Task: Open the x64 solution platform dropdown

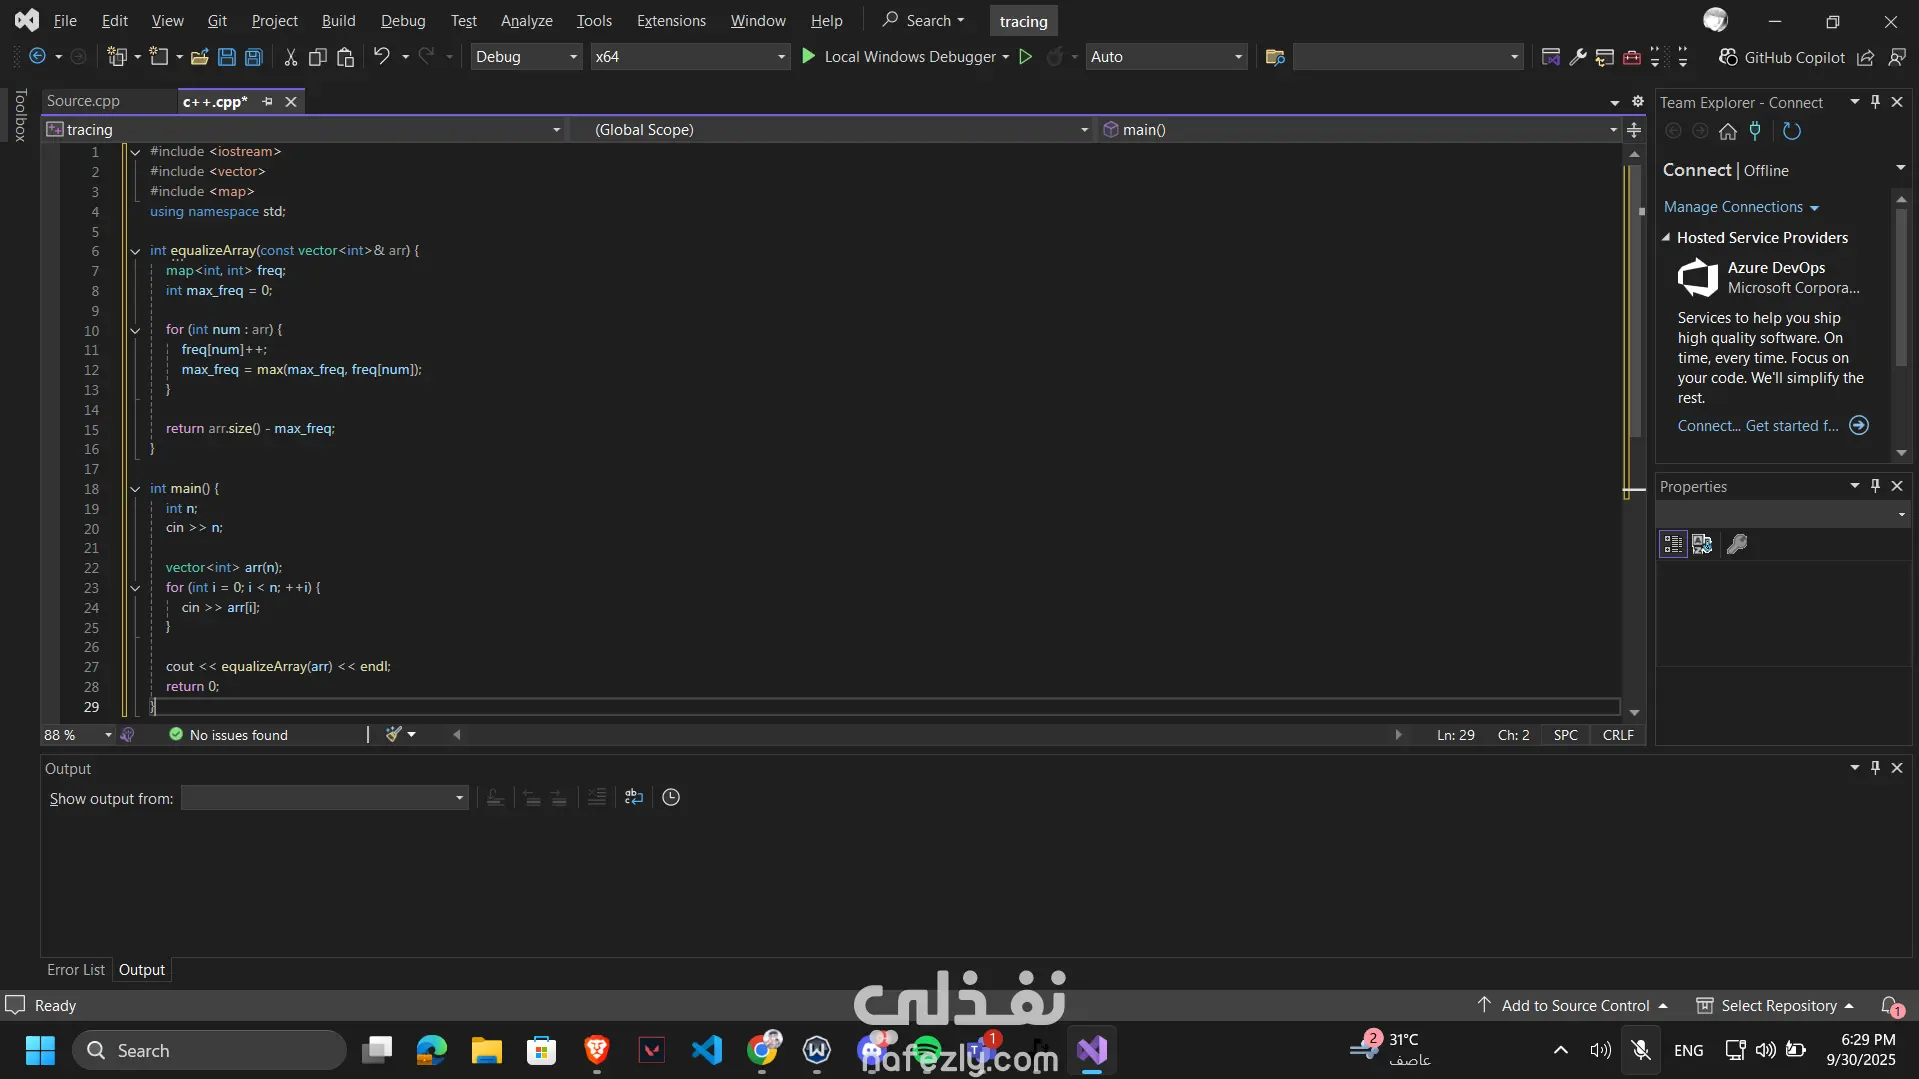Action: click(689, 57)
